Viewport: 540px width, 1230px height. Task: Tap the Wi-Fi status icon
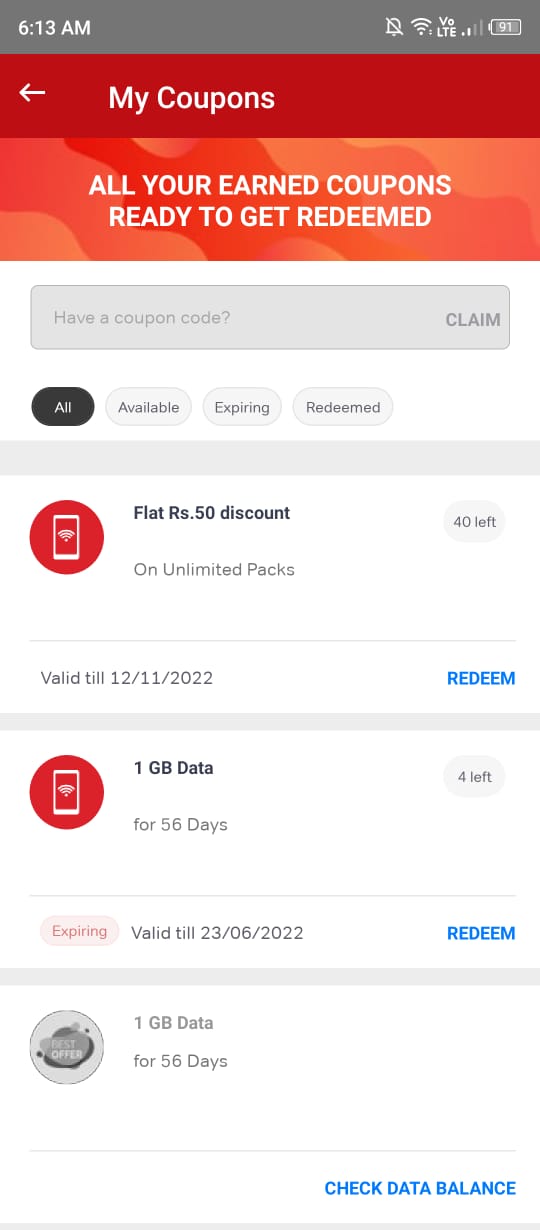tap(422, 27)
